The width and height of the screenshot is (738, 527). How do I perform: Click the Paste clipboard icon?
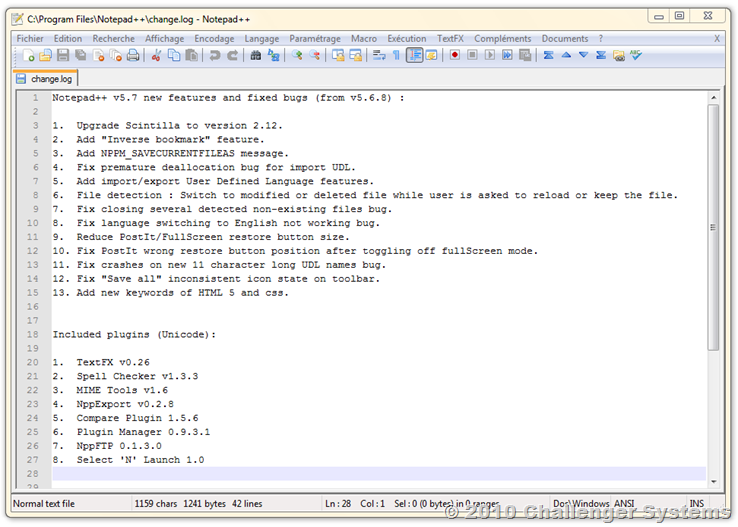click(x=192, y=56)
